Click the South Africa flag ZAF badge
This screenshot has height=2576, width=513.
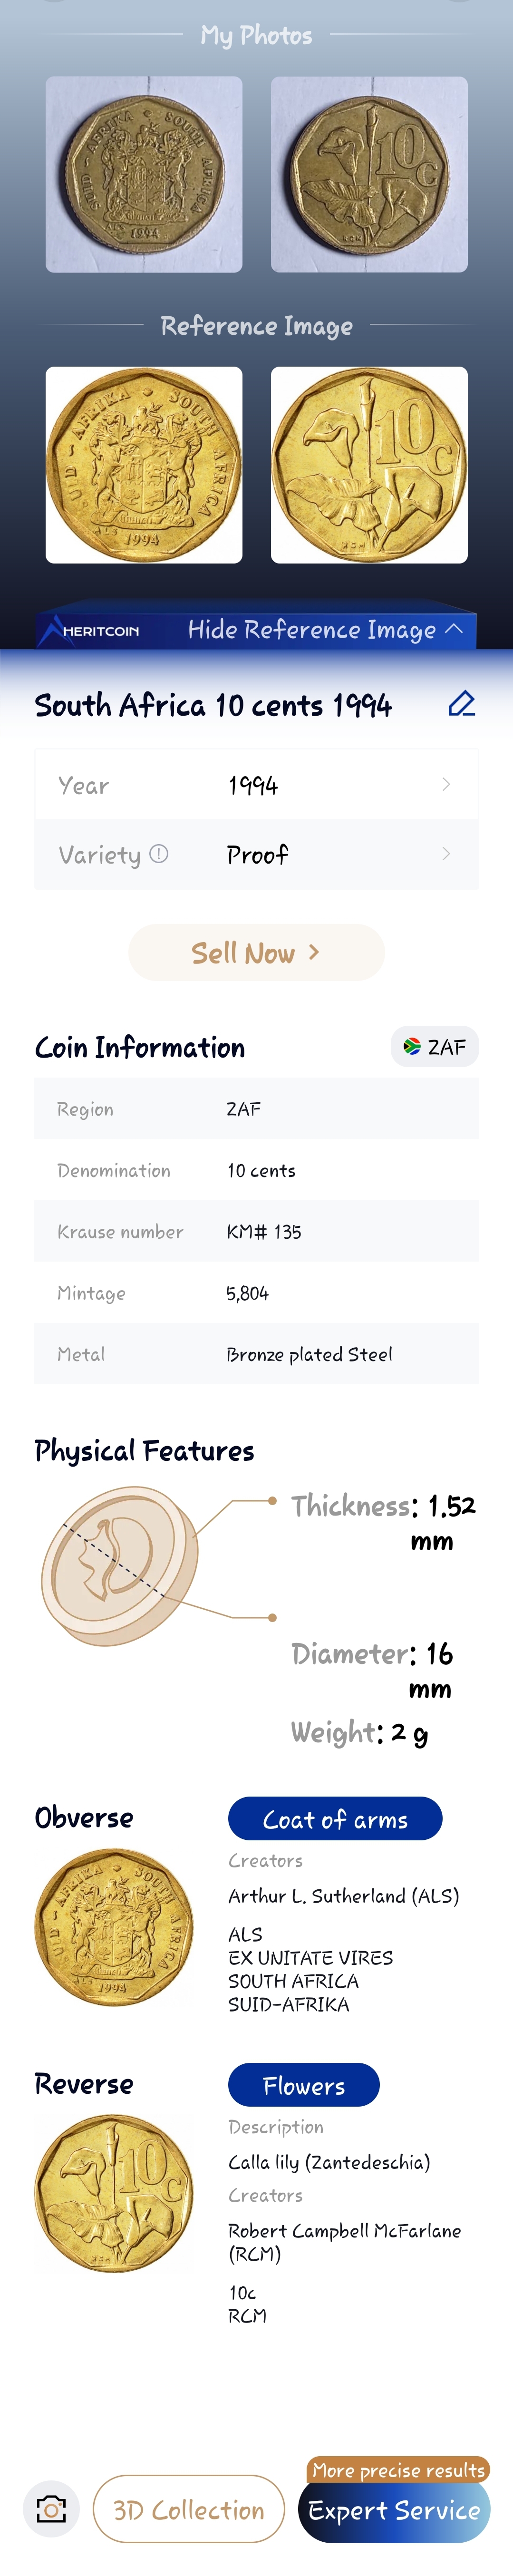[434, 1047]
